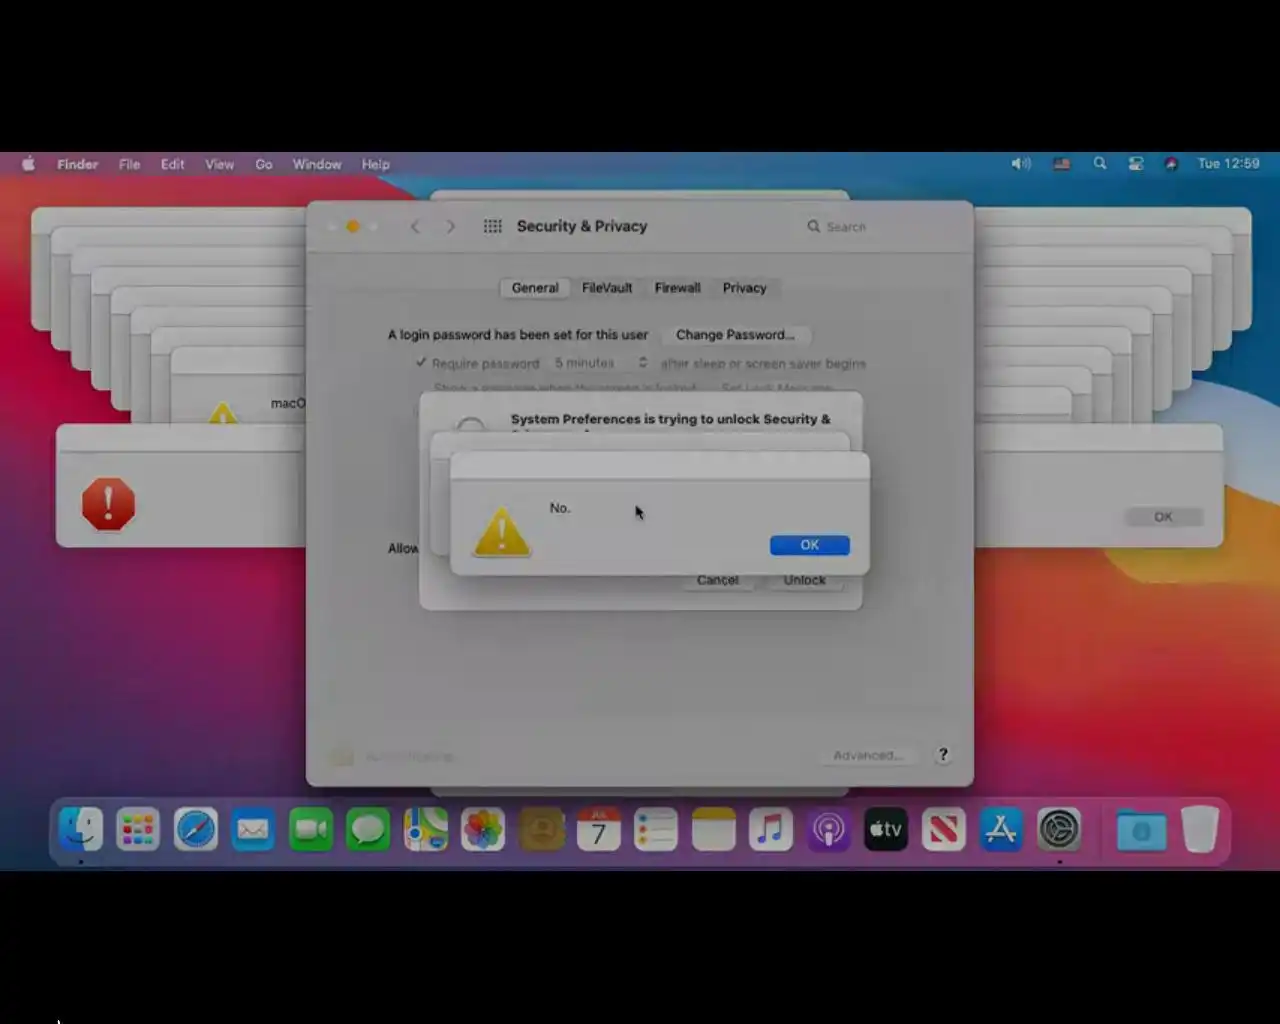Open the Finder menu
1280x1024 pixels.
[77, 164]
